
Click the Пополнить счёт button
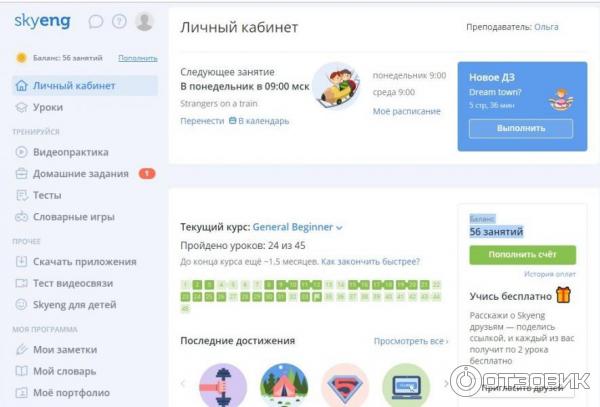click(520, 254)
